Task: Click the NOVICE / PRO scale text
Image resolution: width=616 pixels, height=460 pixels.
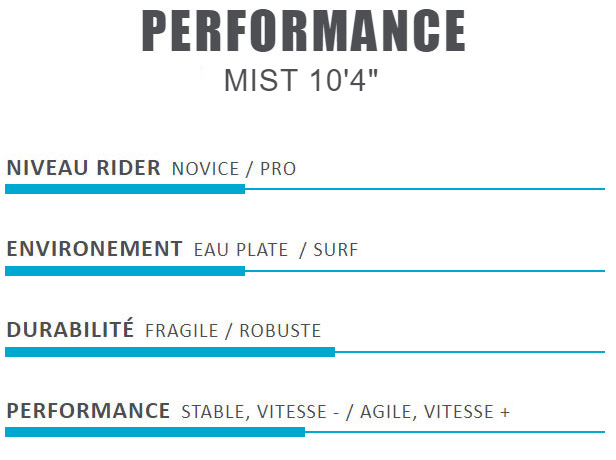Action: (234, 169)
